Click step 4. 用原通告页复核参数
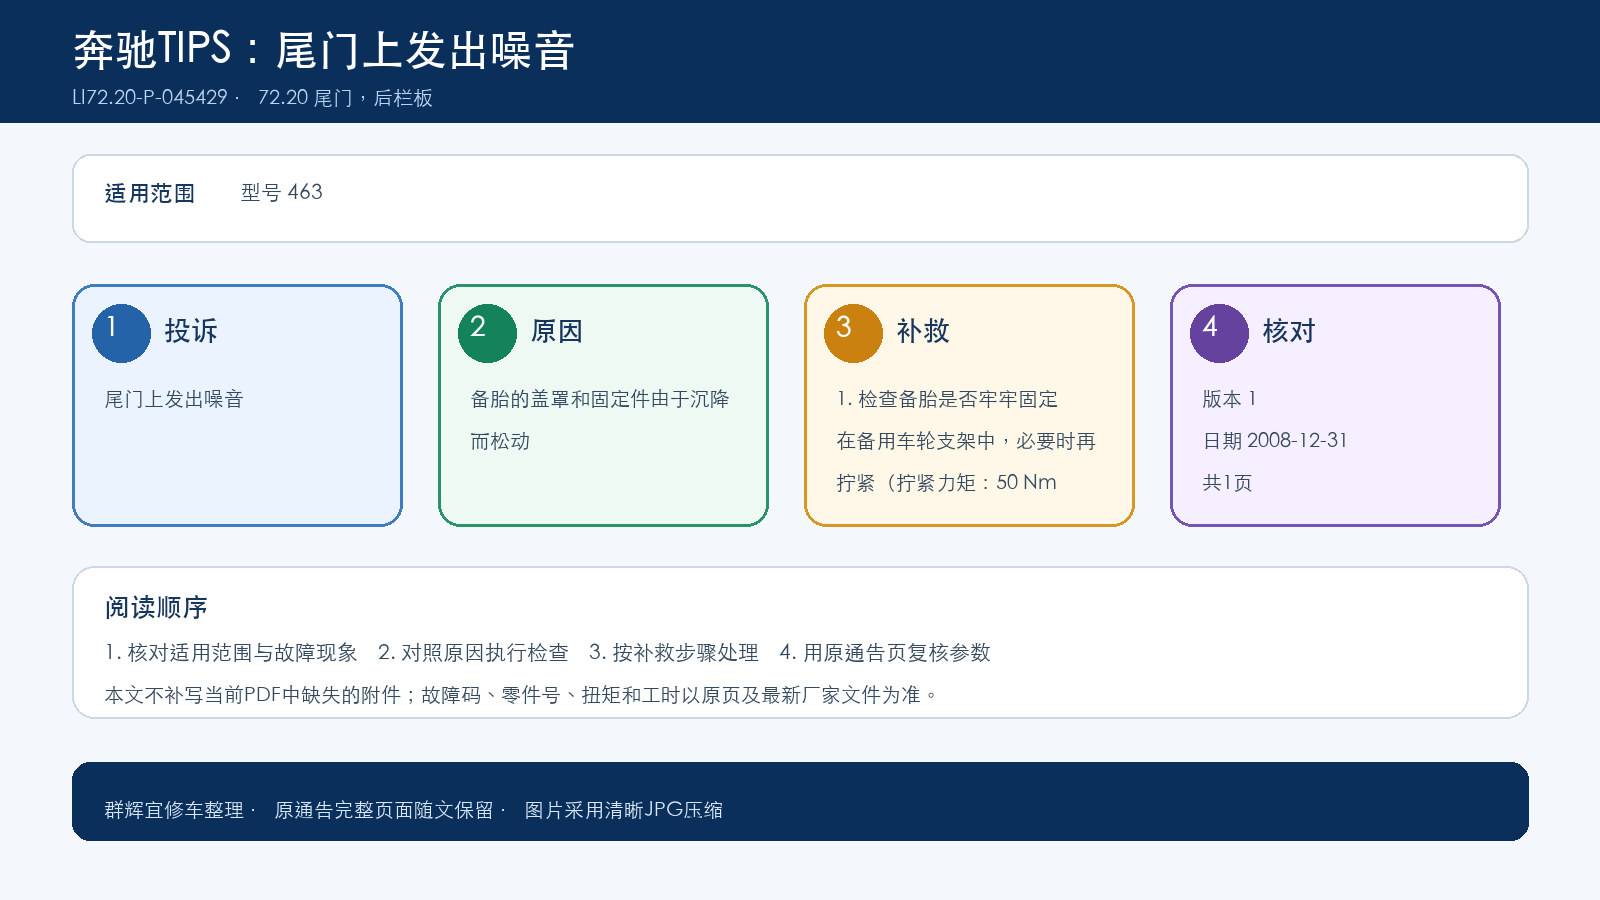The height and width of the screenshot is (900, 1600). pos(885,653)
